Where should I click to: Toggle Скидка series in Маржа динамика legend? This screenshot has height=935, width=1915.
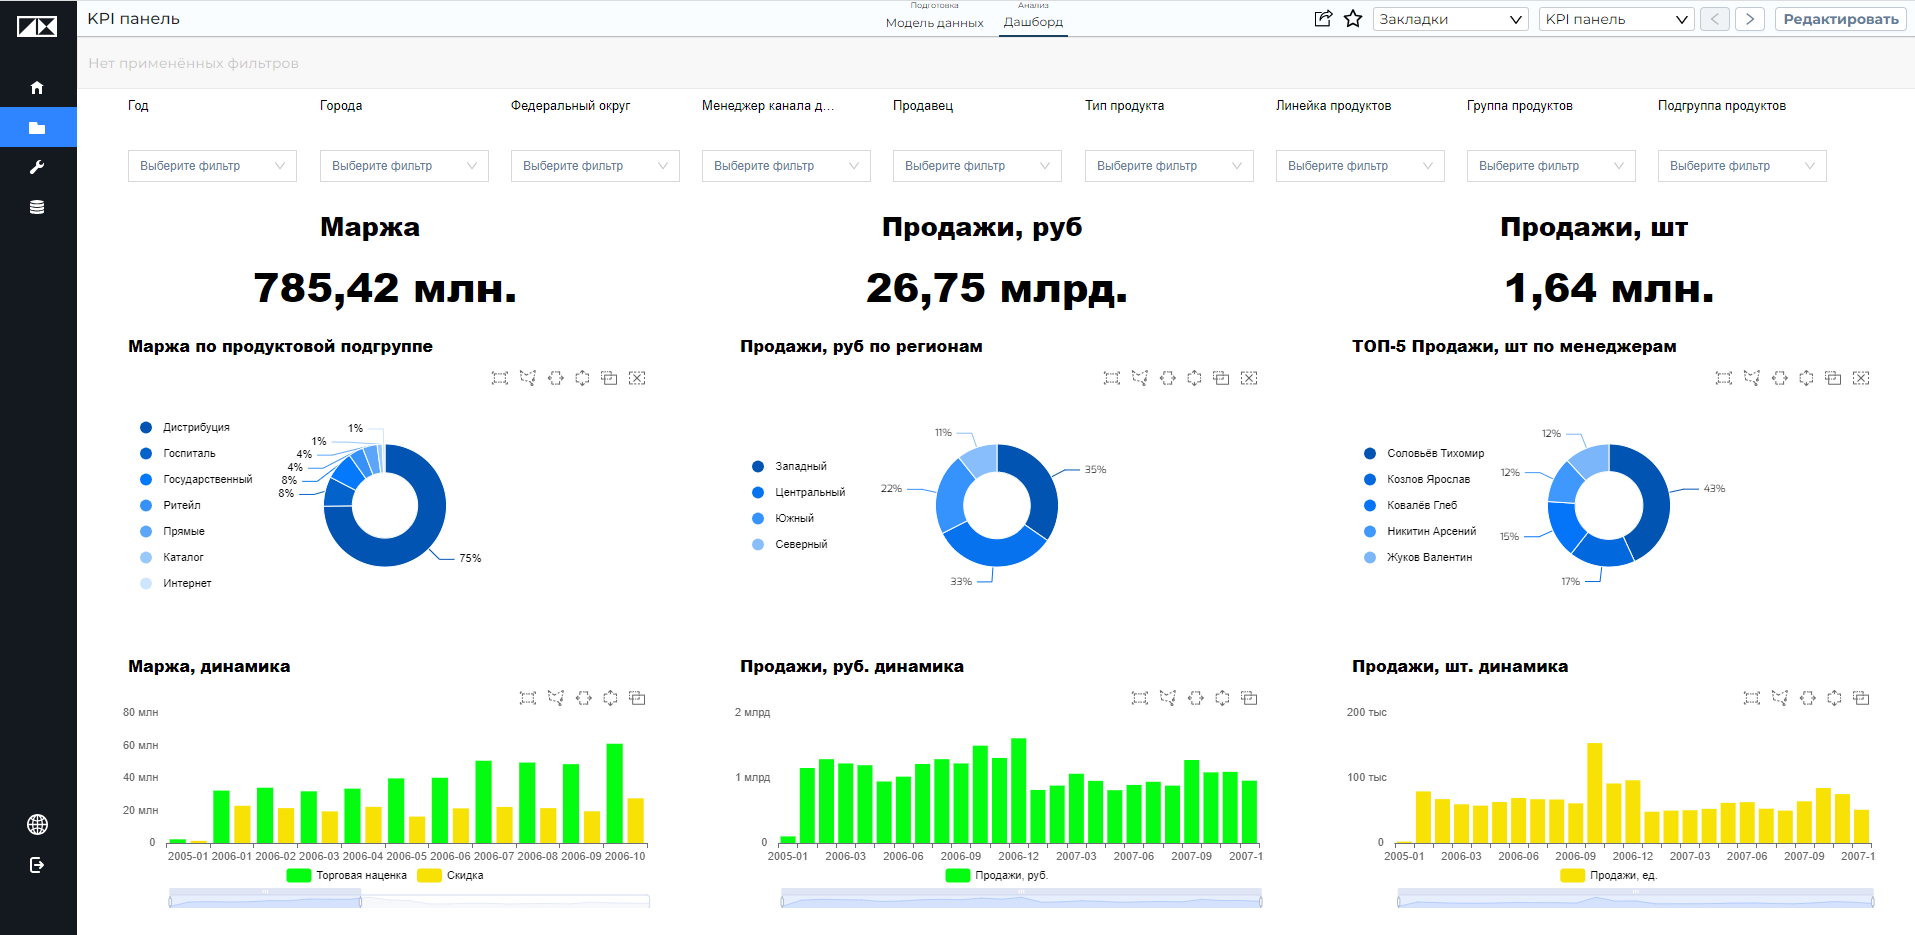tap(451, 875)
